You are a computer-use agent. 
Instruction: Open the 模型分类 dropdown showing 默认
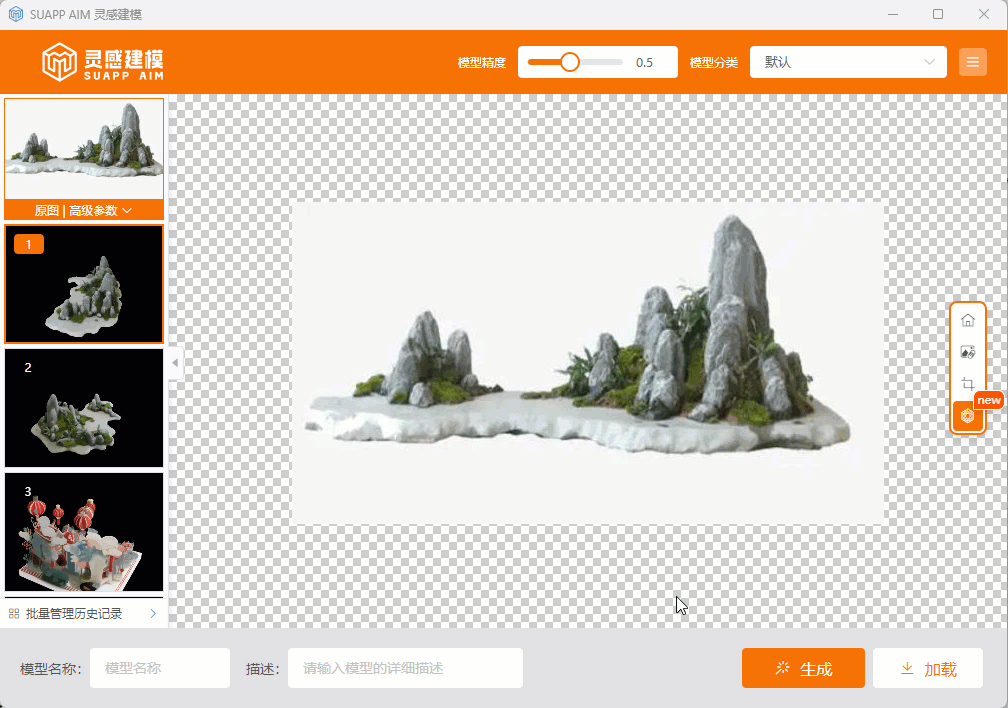(x=847, y=62)
